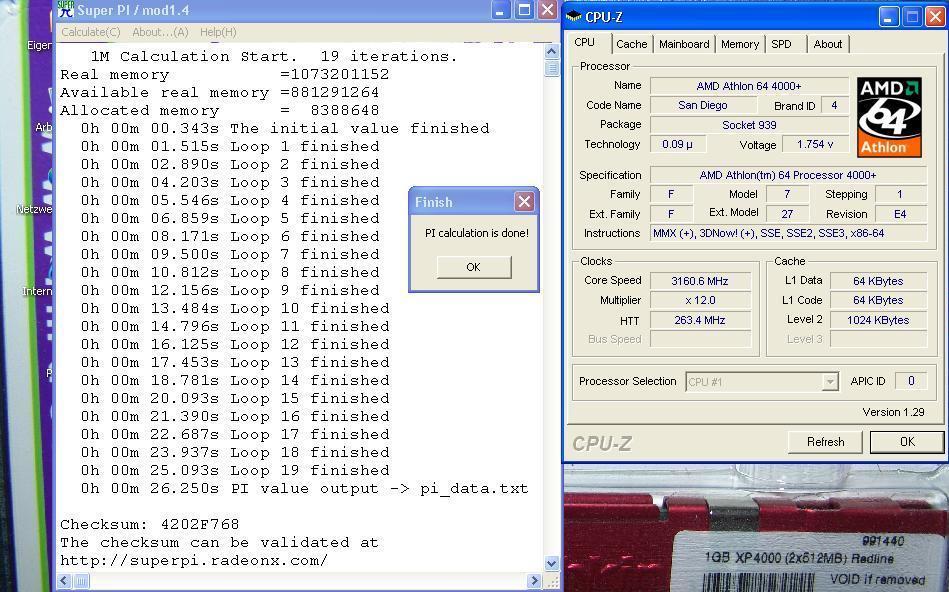The height and width of the screenshot is (592, 949).
Task: Click the Super PI title bar icon
Action: 65,9
